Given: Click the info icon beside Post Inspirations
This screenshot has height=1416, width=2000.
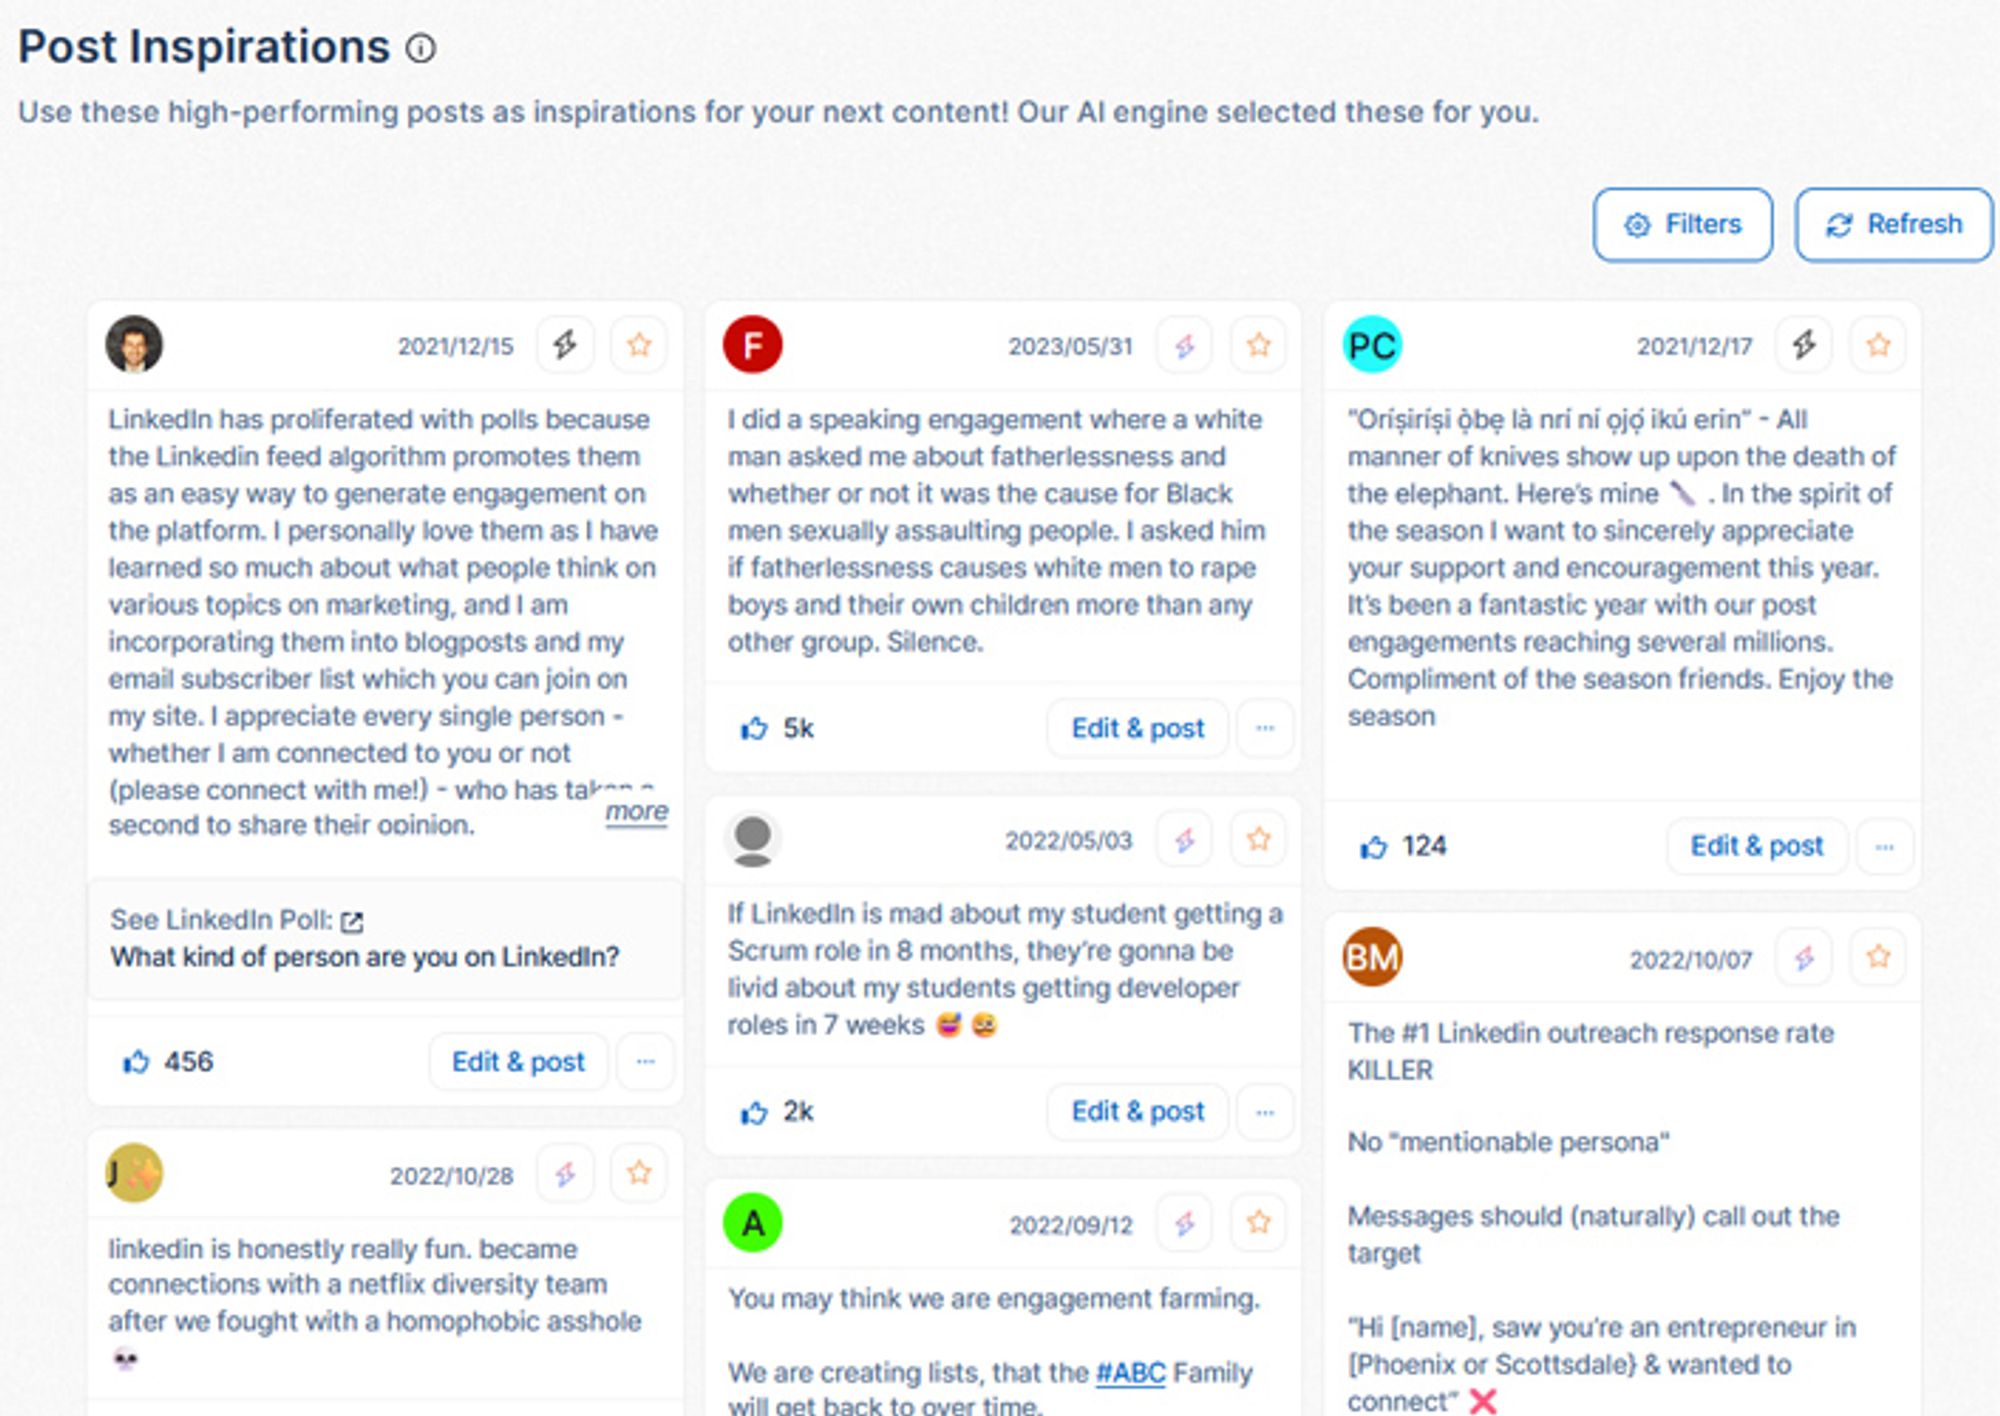Looking at the screenshot, I should (x=421, y=48).
